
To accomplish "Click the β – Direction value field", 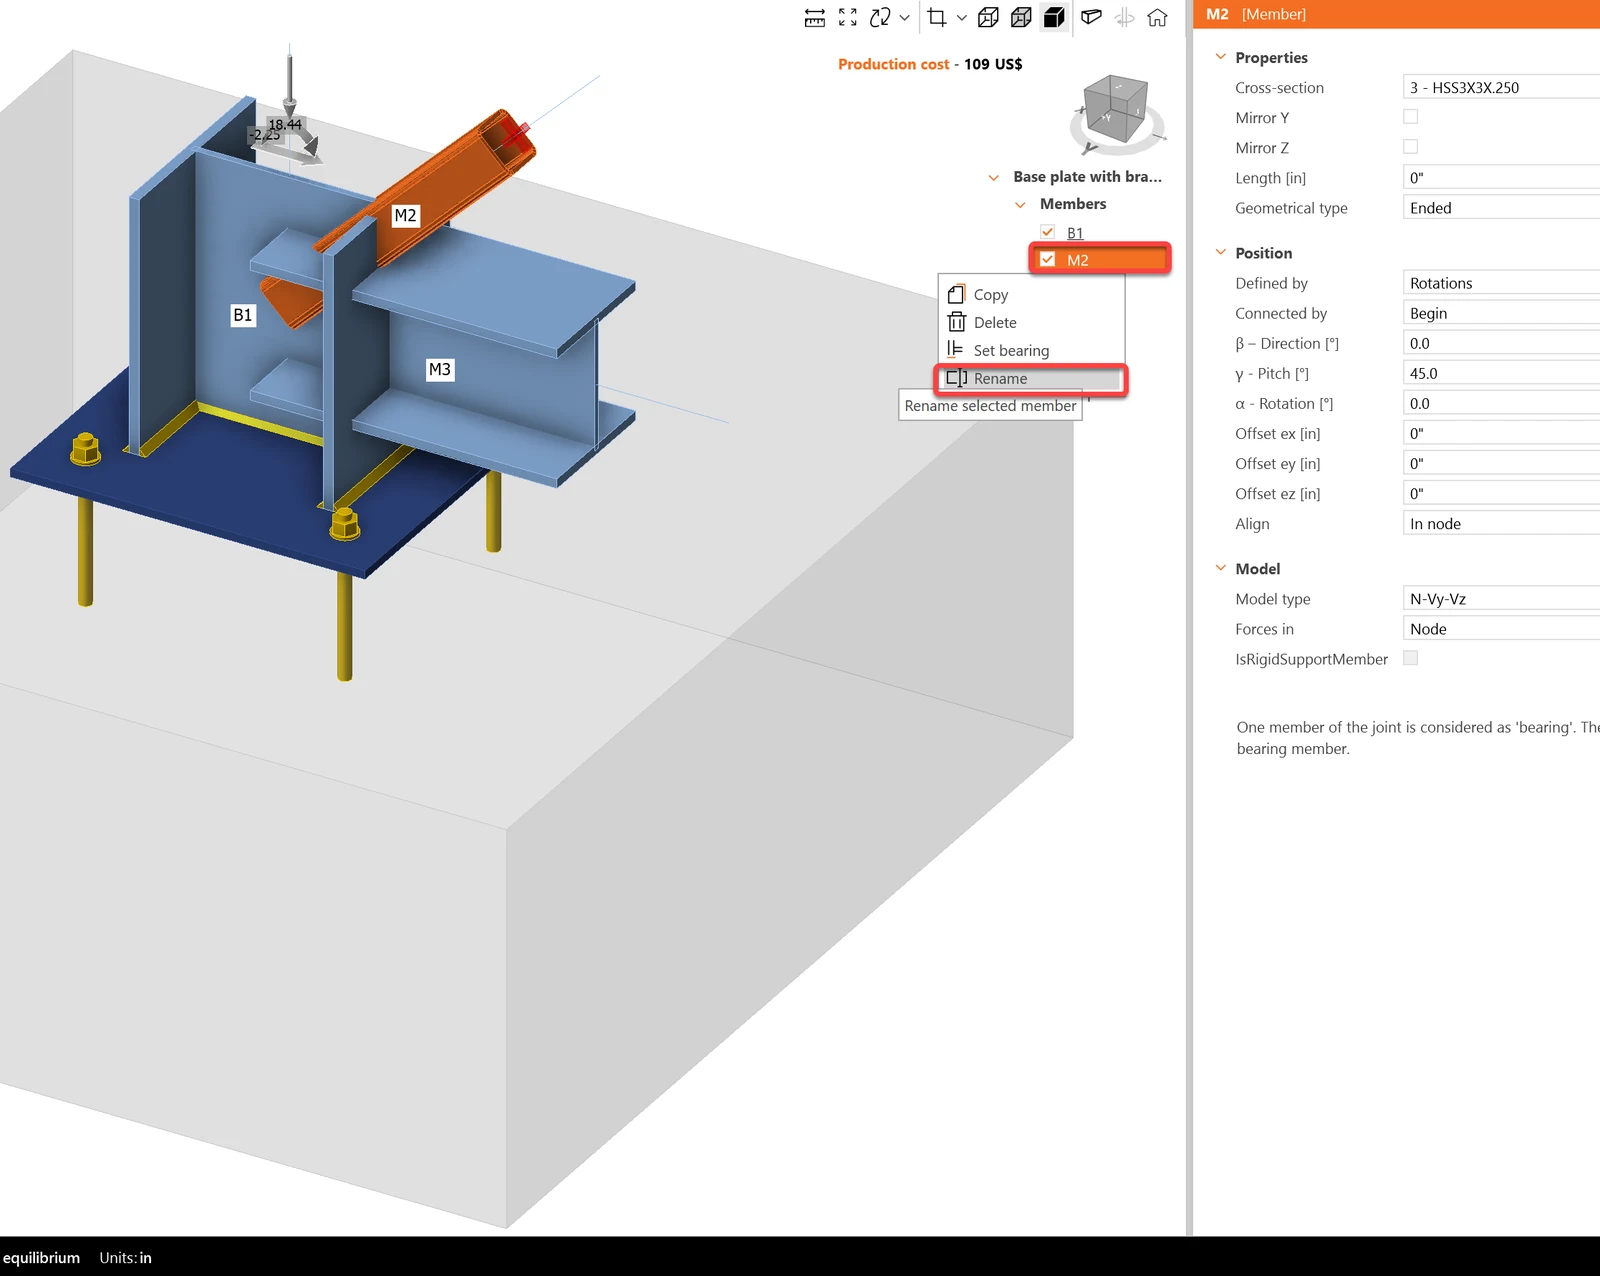I will click(x=1501, y=343).
